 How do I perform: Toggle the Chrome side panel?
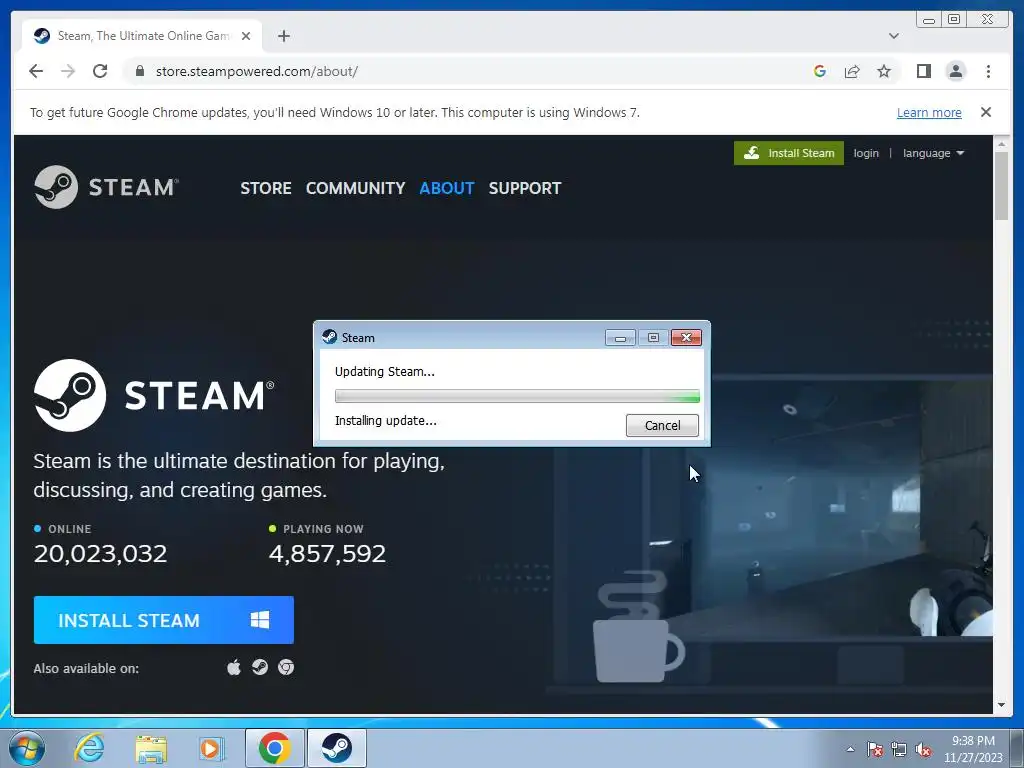coord(923,71)
